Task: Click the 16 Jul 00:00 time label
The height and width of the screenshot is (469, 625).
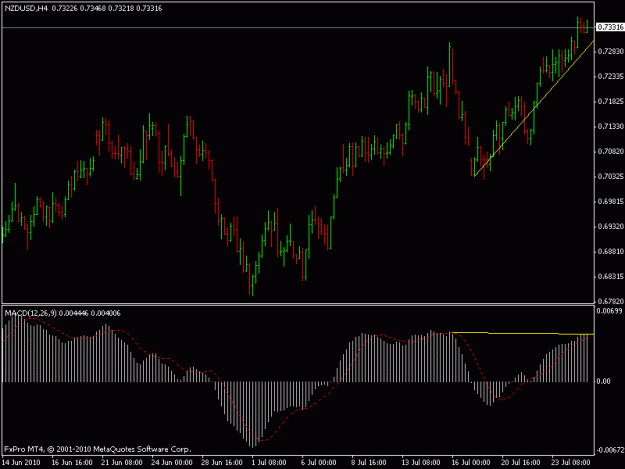Action: (x=471, y=463)
